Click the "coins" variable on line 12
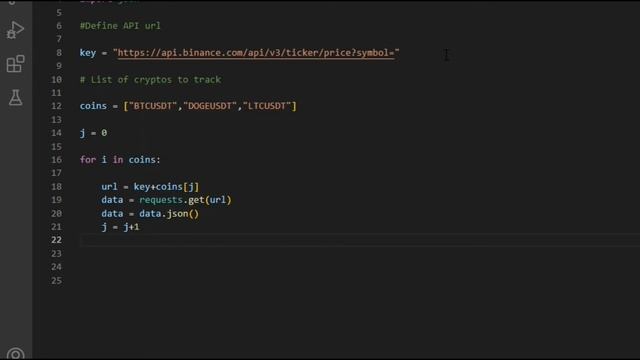Viewport: 640px width, 360px height. (93, 106)
